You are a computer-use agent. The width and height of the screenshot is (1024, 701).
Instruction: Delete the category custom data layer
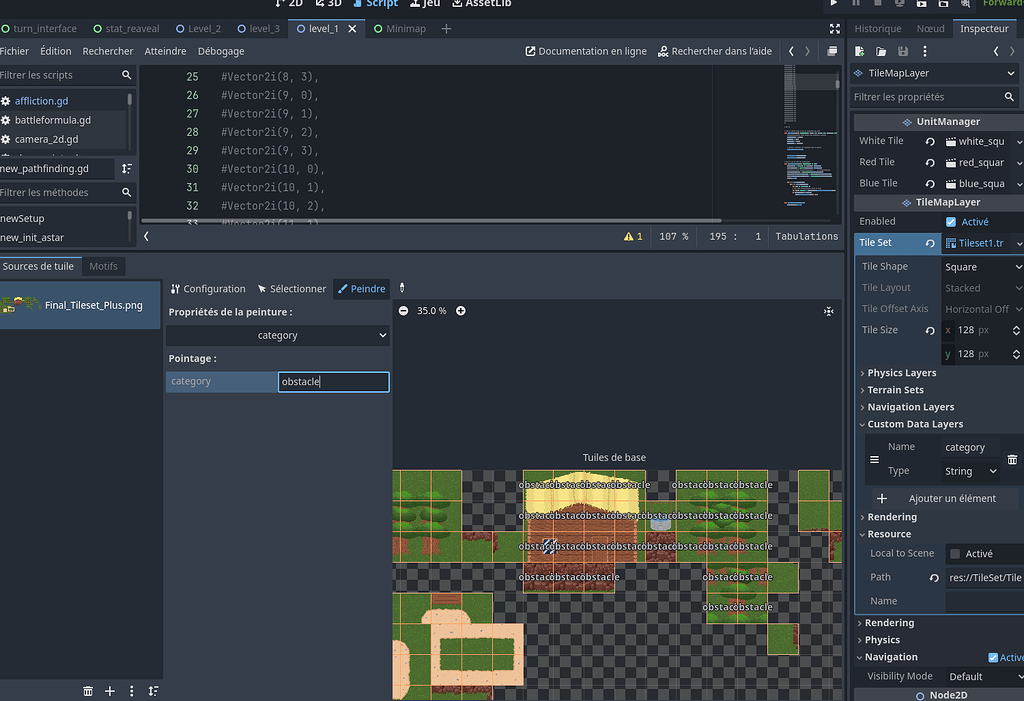point(1012,459)
